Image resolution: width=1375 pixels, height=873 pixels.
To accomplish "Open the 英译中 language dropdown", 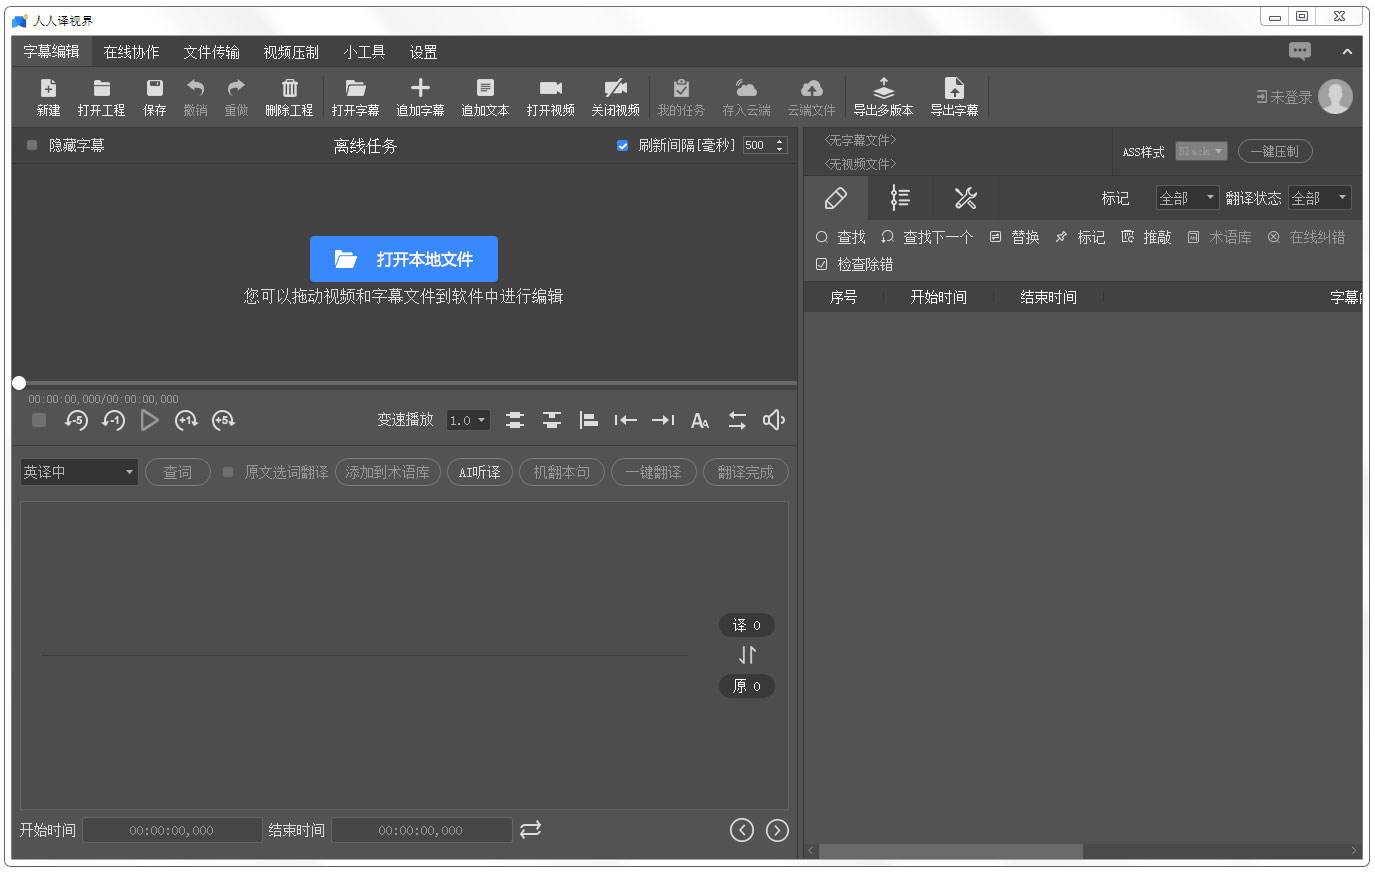I will [x=79, y=472].
